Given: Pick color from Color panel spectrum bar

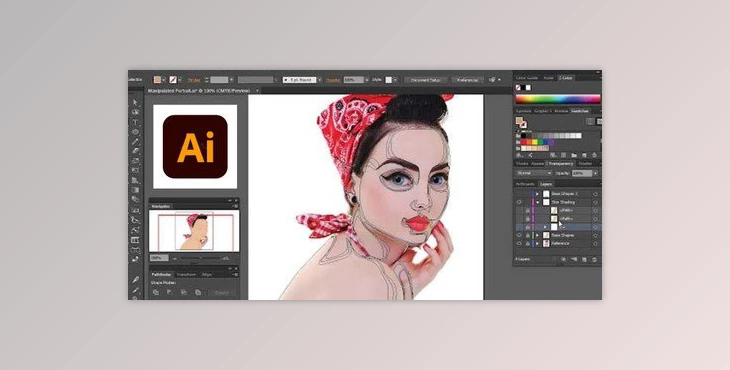Looking at the screenshot, I should (x=558, y=99).
